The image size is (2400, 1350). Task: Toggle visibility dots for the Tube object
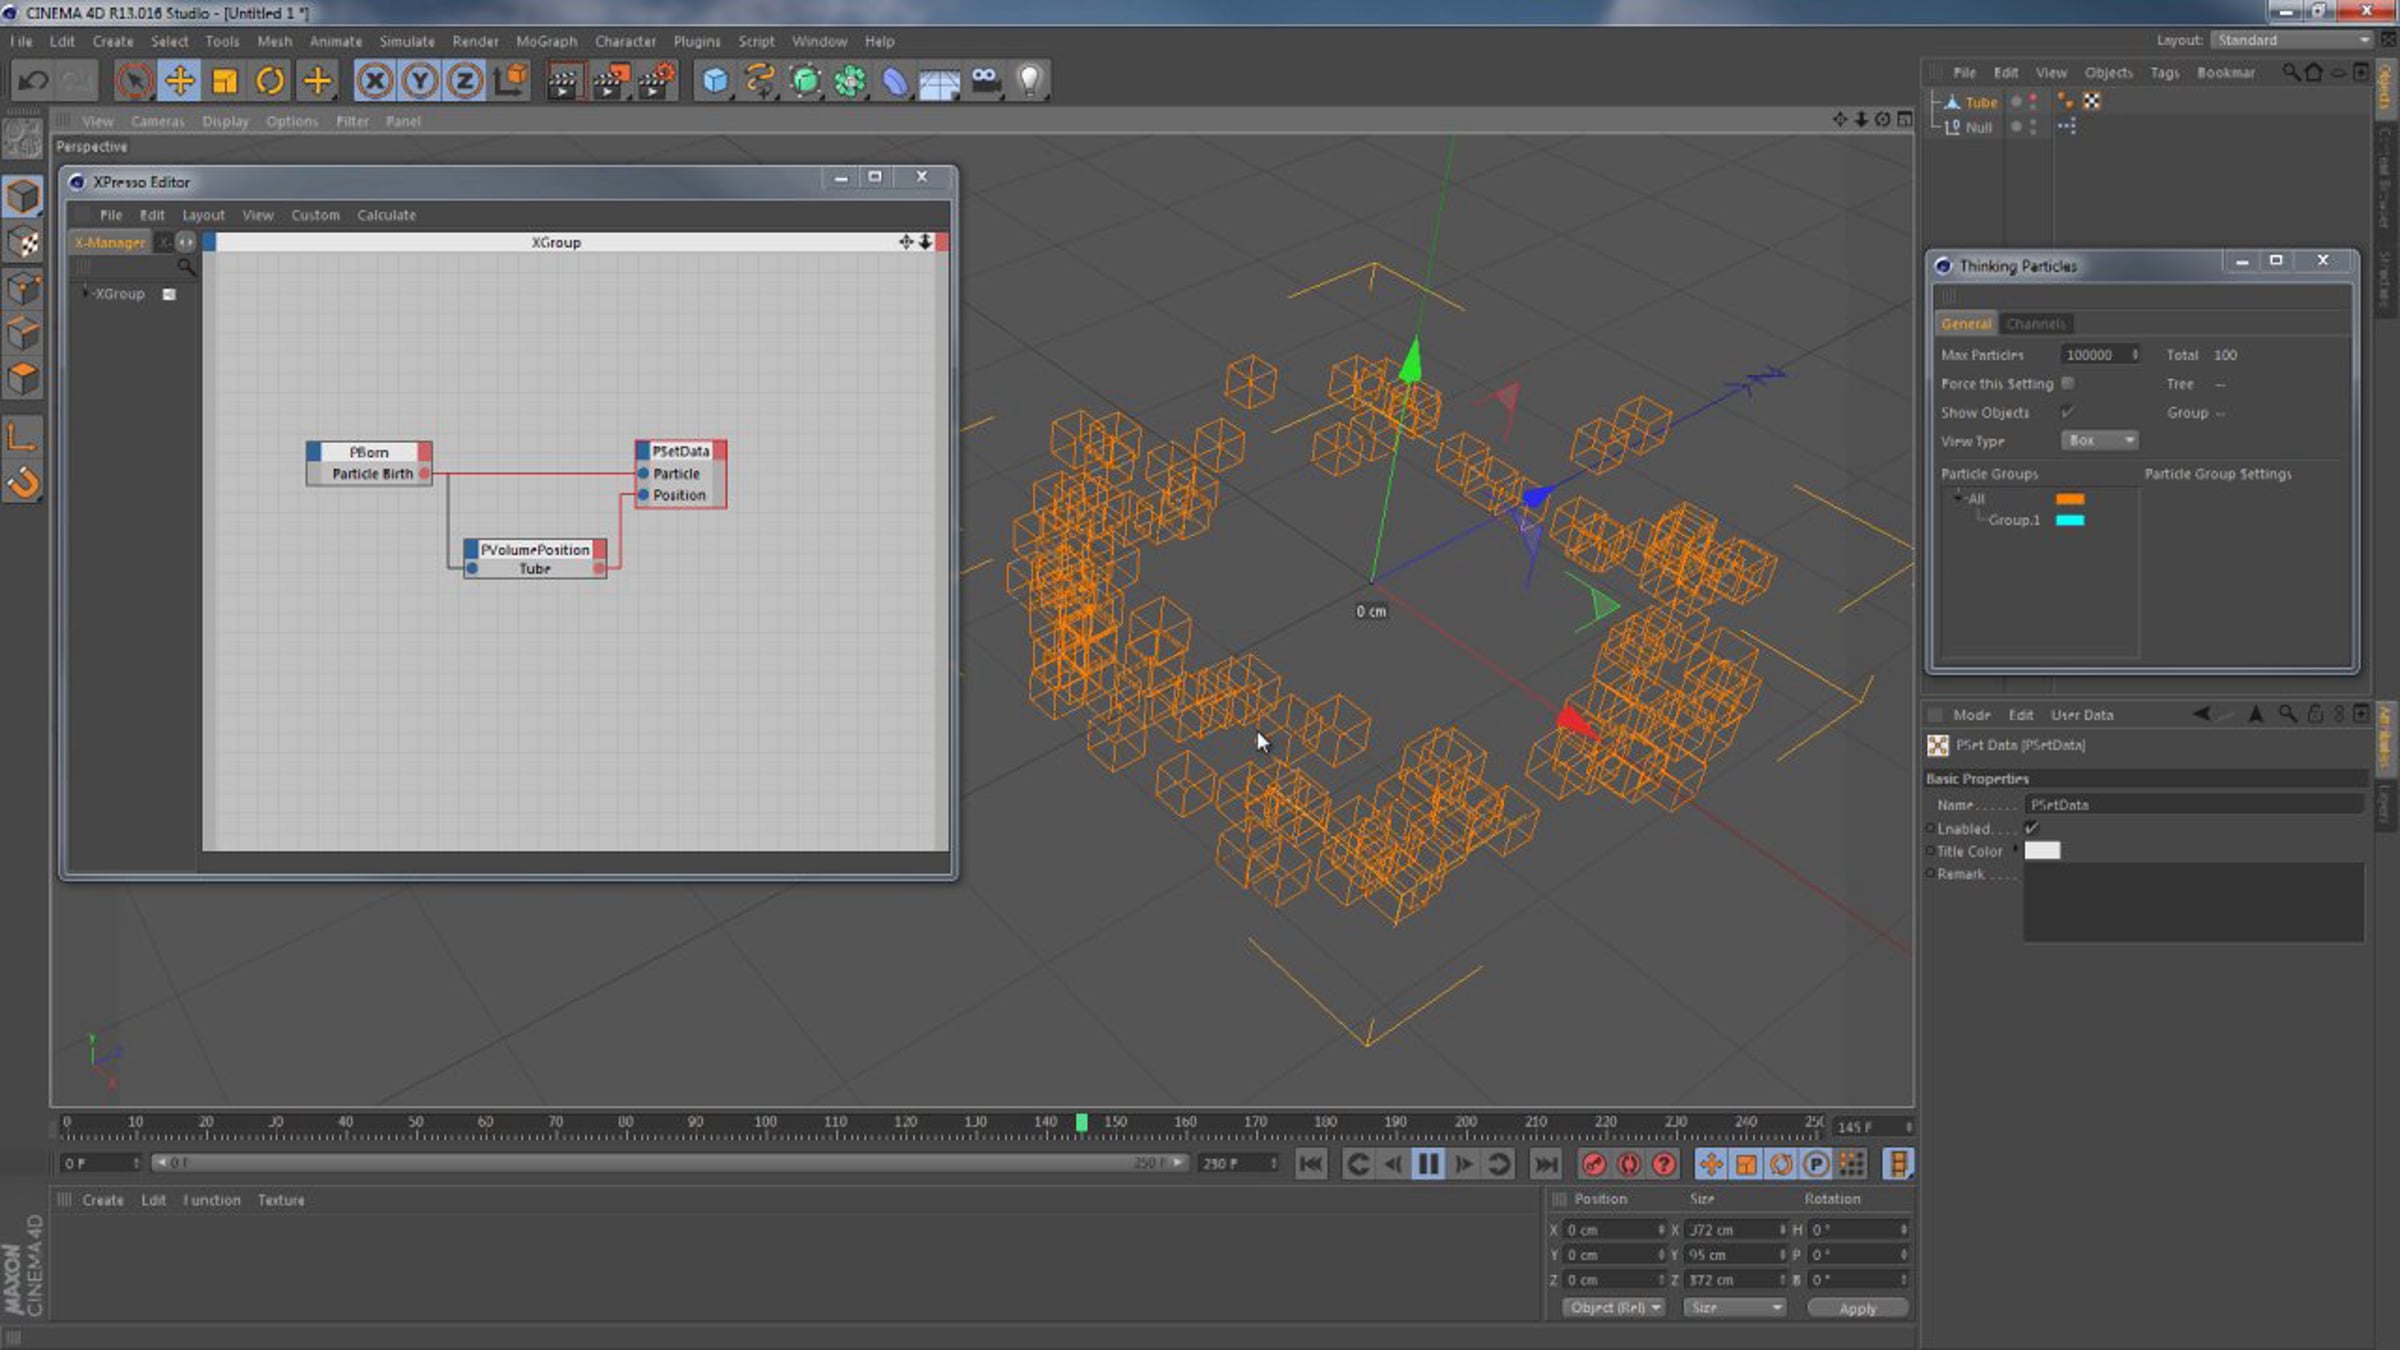pos(2032,102)
